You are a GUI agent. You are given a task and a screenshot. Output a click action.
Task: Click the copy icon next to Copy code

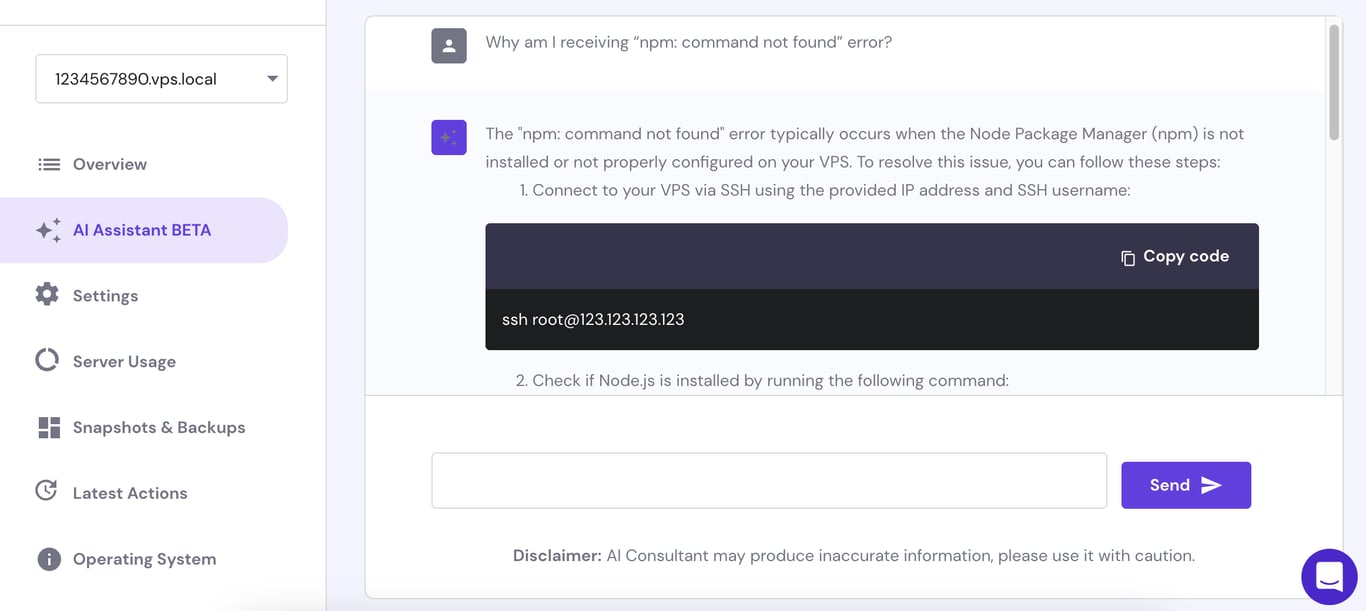pos(1129,256)
